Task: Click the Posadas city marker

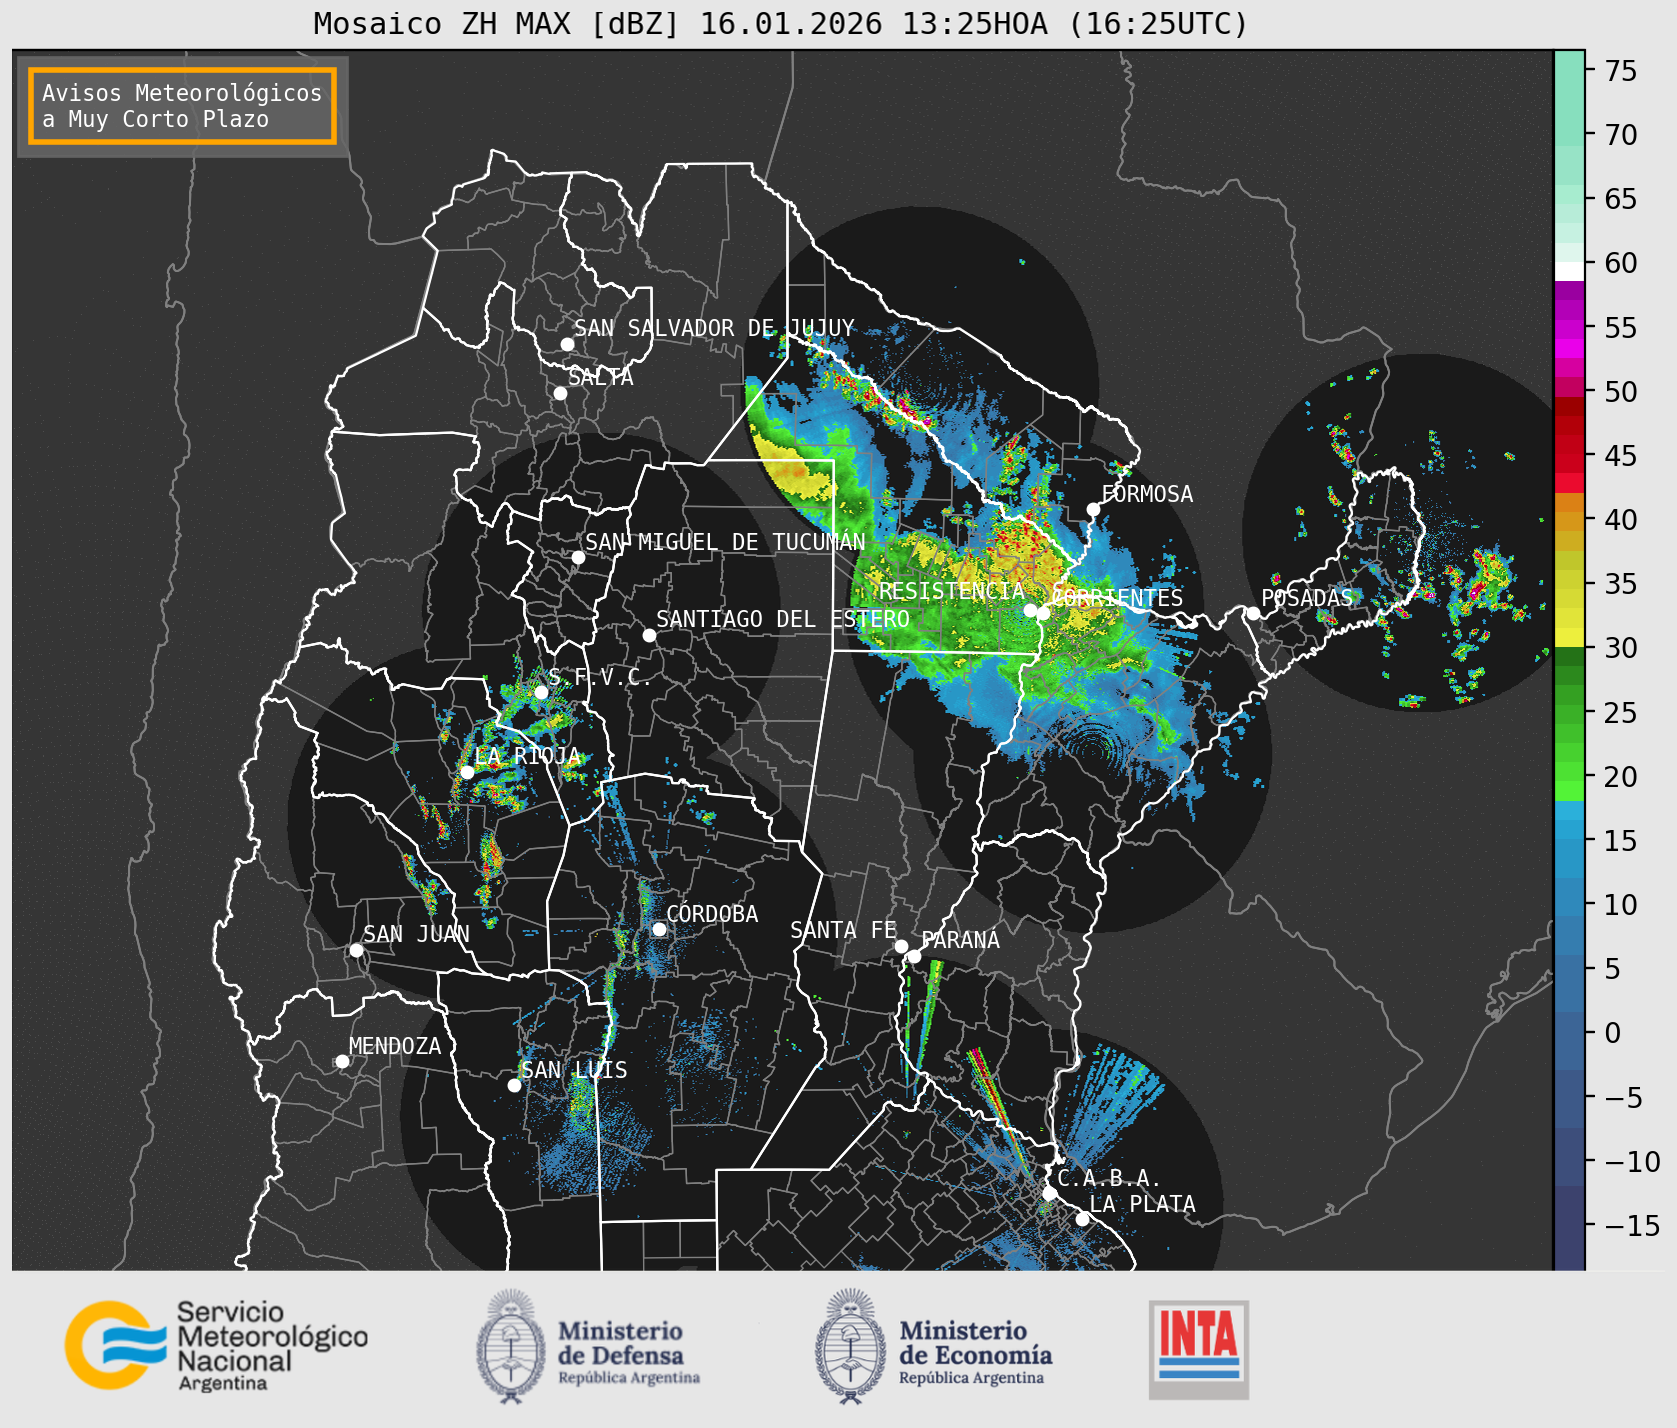Action: [x=1253, y=613]
